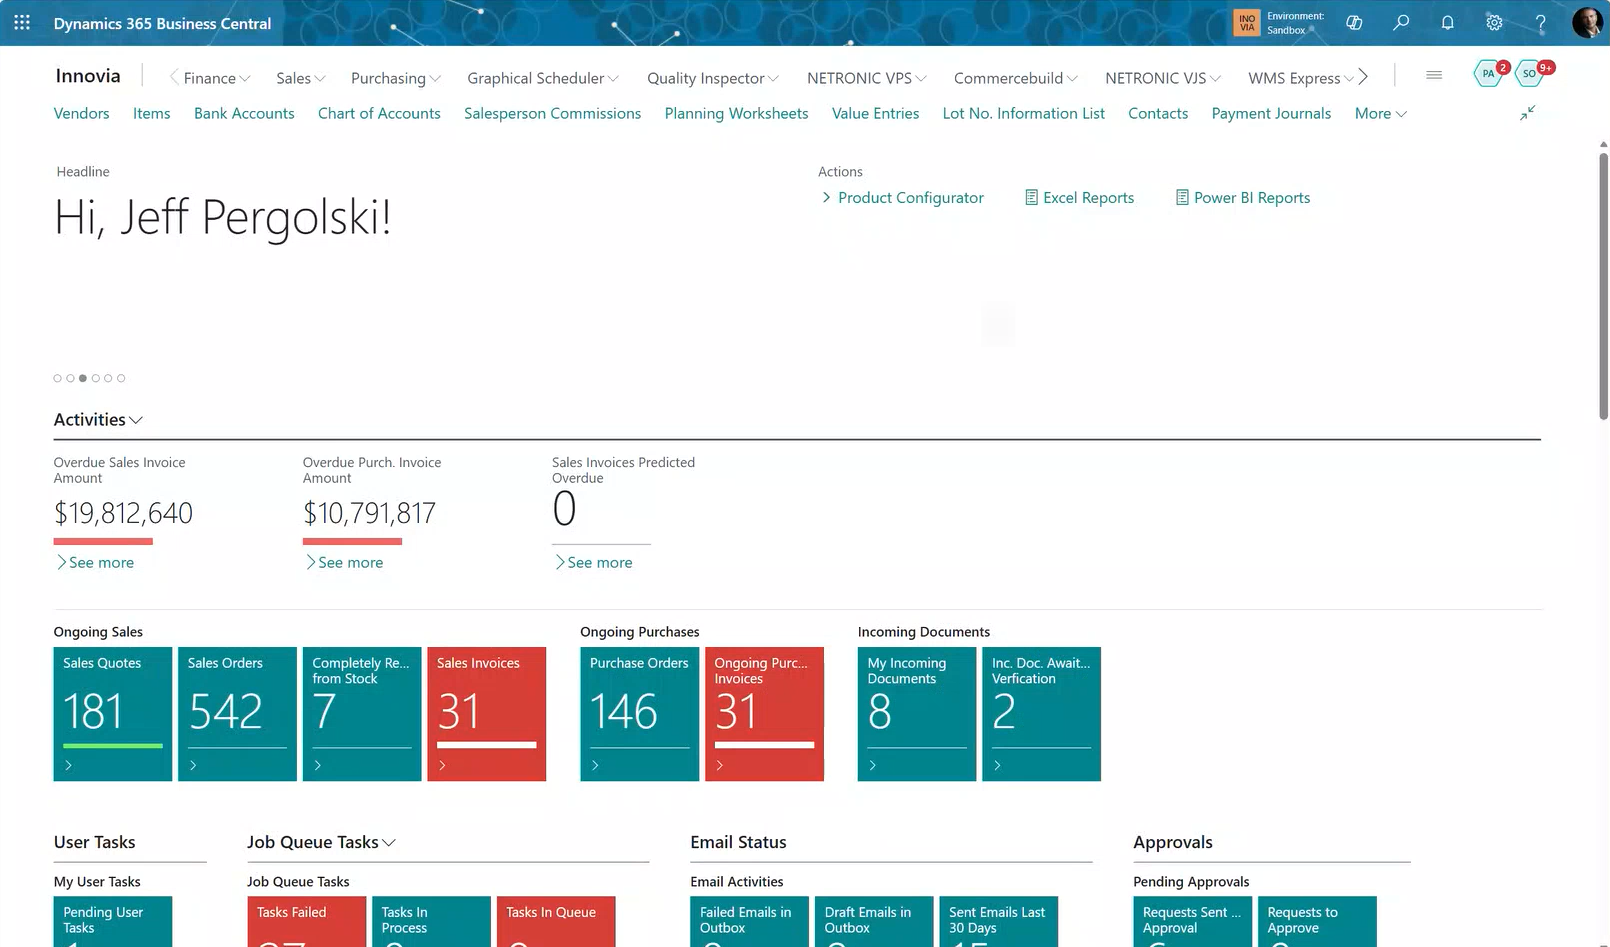1610x947 pixels.
Task: Open the Excel Reports action
Action: click(x=1087, y=198)
